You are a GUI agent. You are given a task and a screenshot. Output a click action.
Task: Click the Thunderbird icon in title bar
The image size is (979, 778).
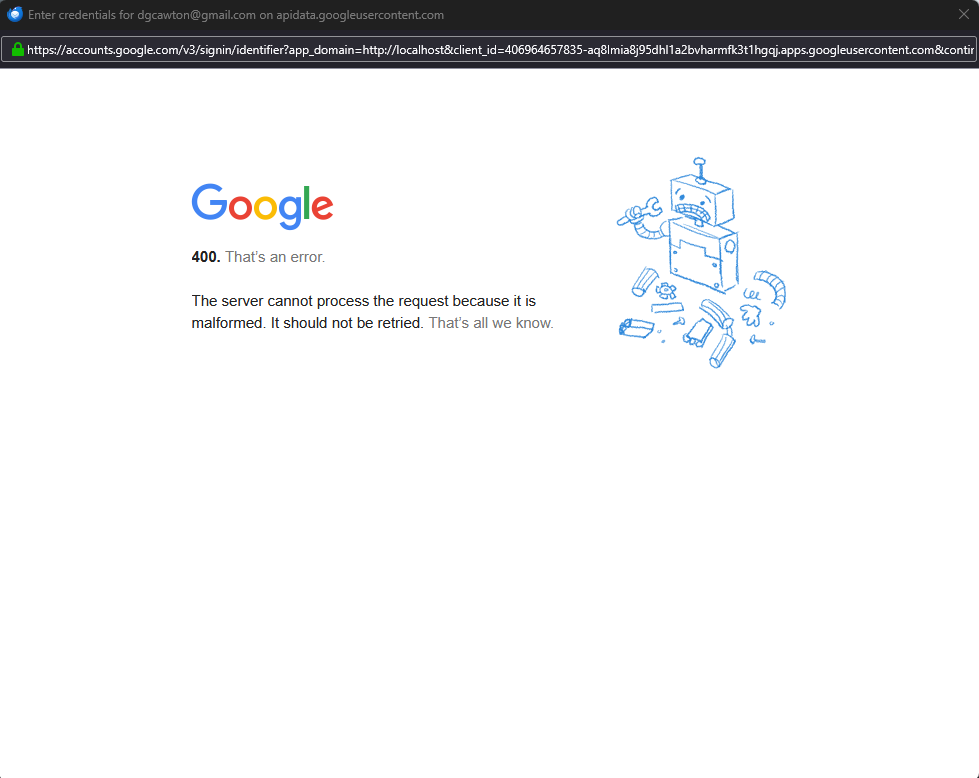coord(14,14)
